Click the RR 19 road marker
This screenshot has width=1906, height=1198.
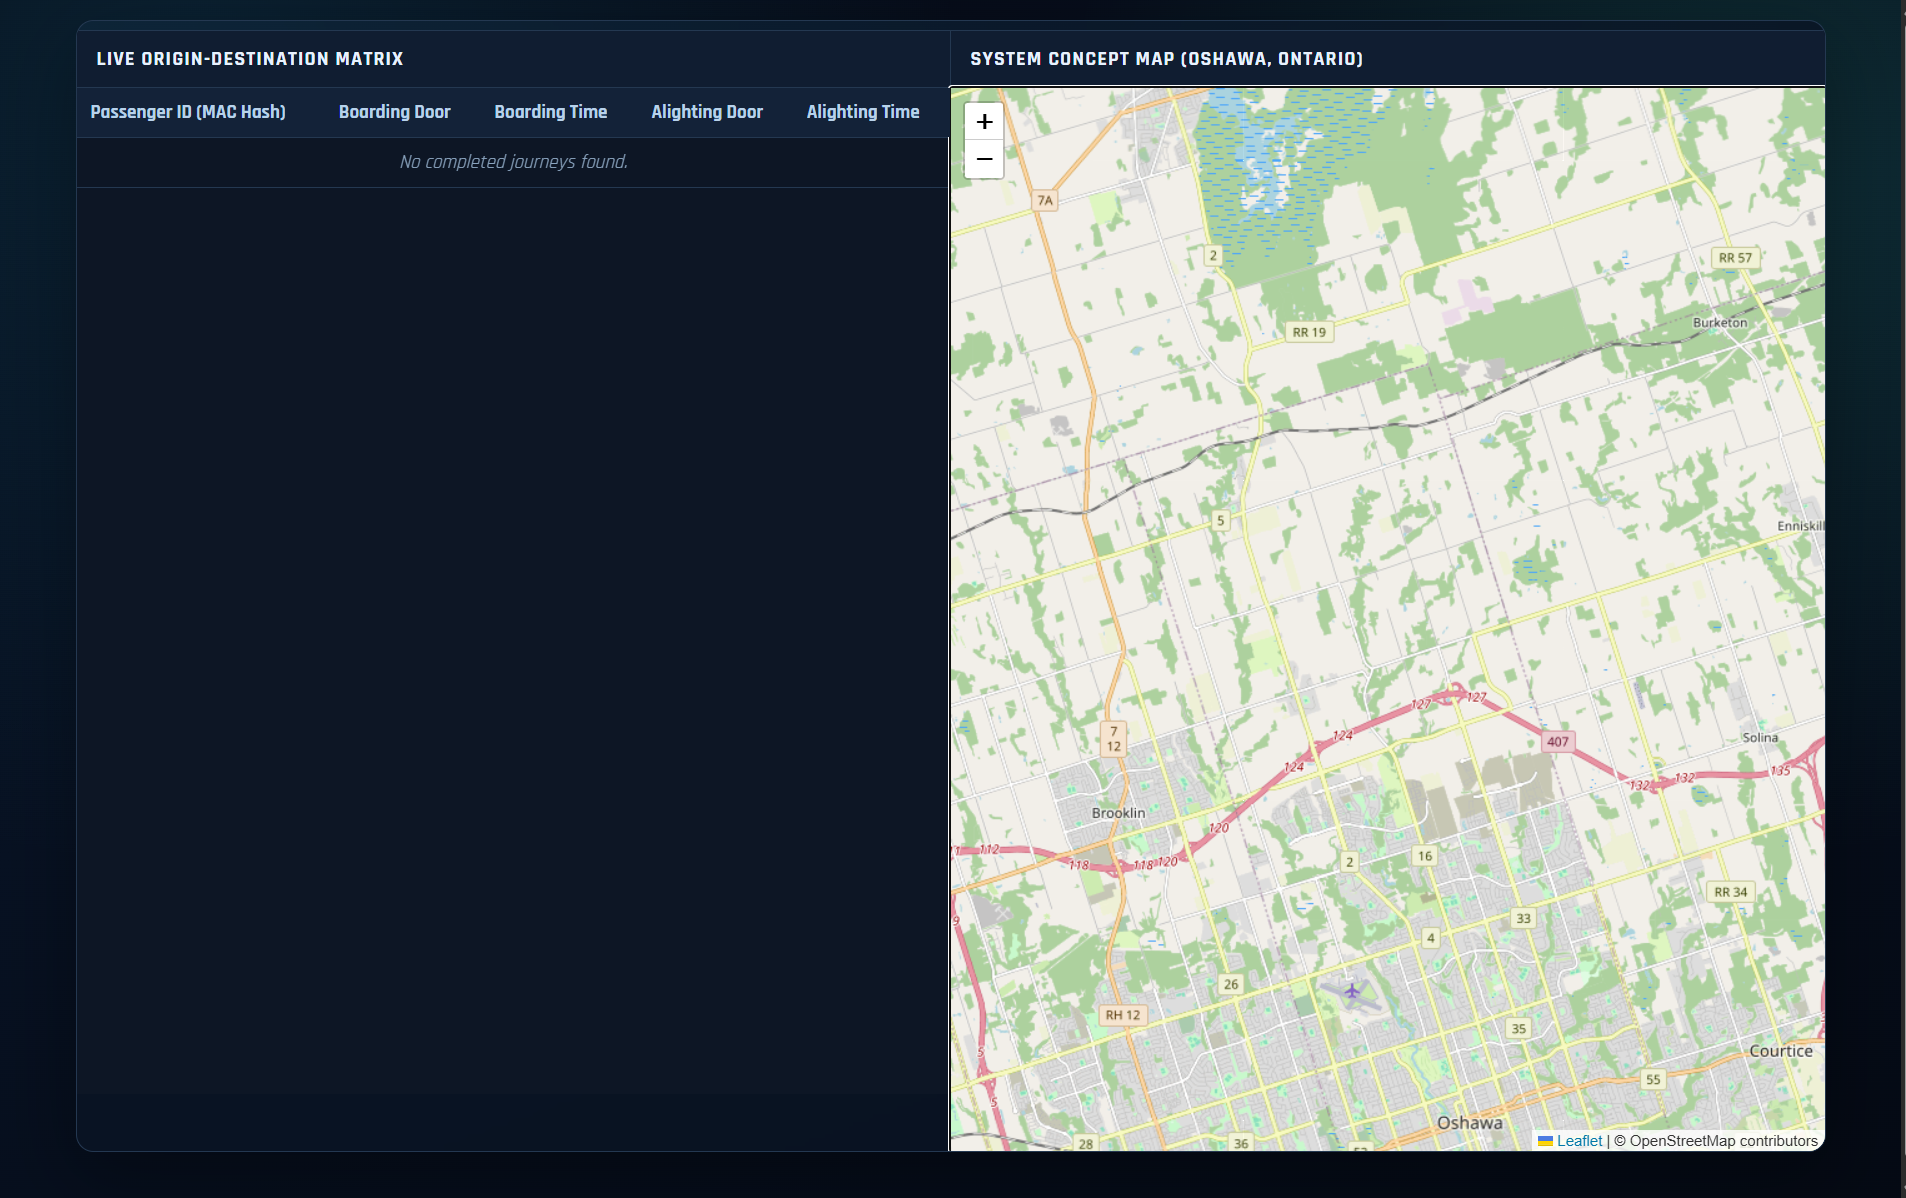pyautogui.click(x=1309, y=332)
